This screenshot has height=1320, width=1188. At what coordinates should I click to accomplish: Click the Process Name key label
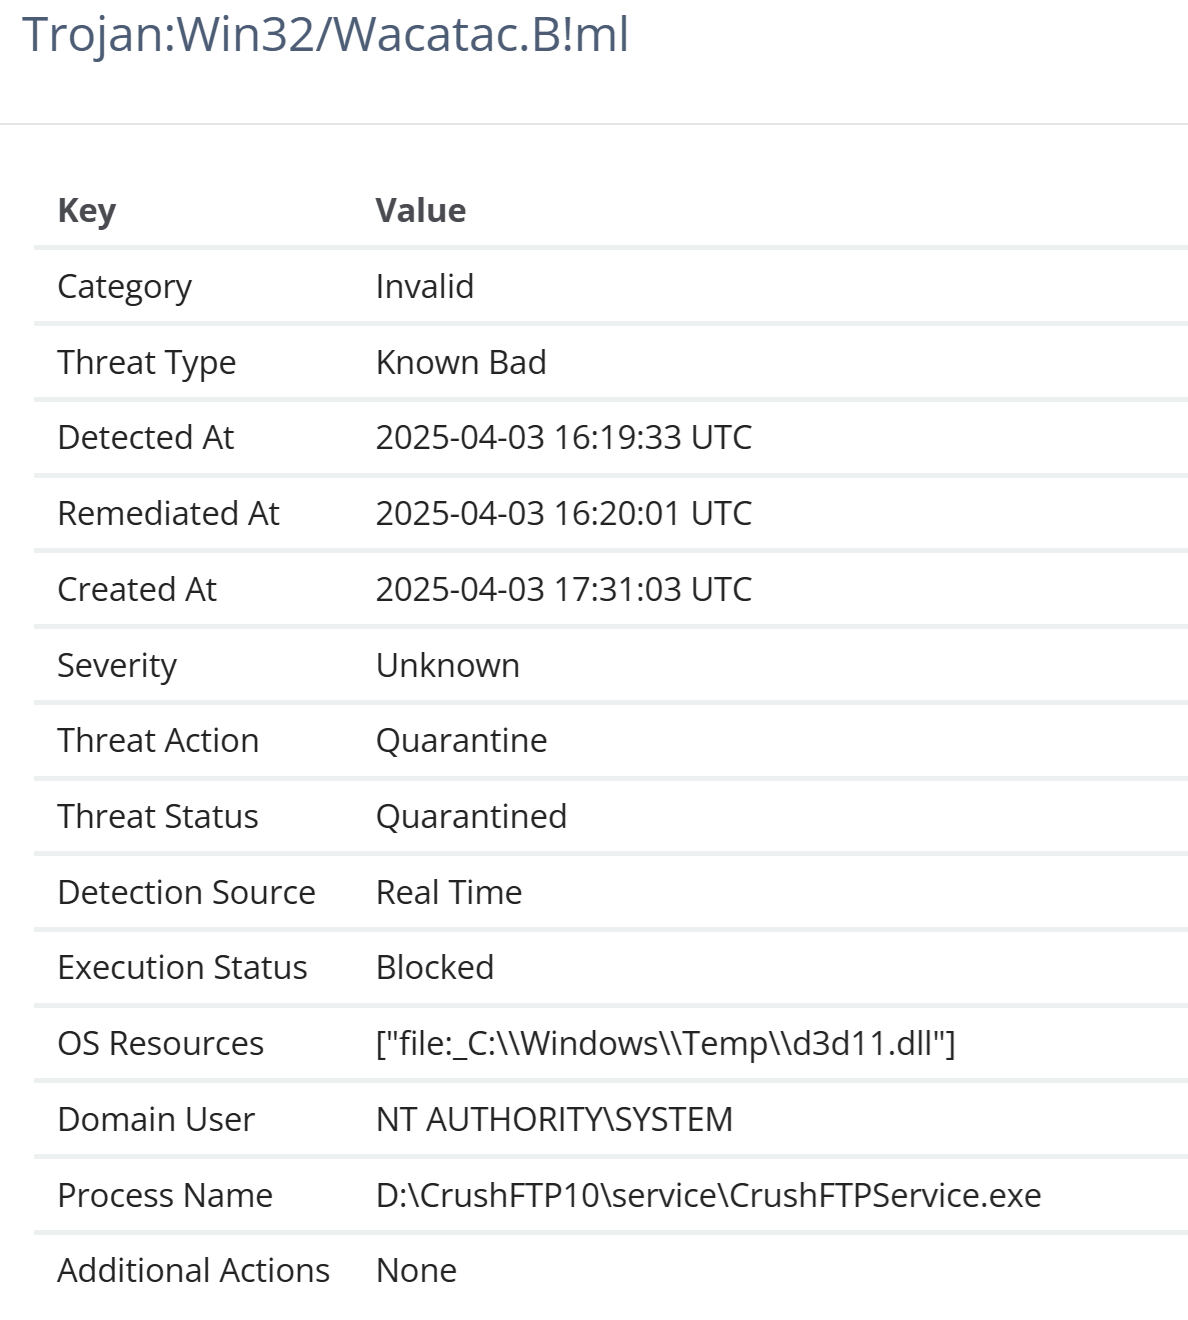(x=165, y=1196)
